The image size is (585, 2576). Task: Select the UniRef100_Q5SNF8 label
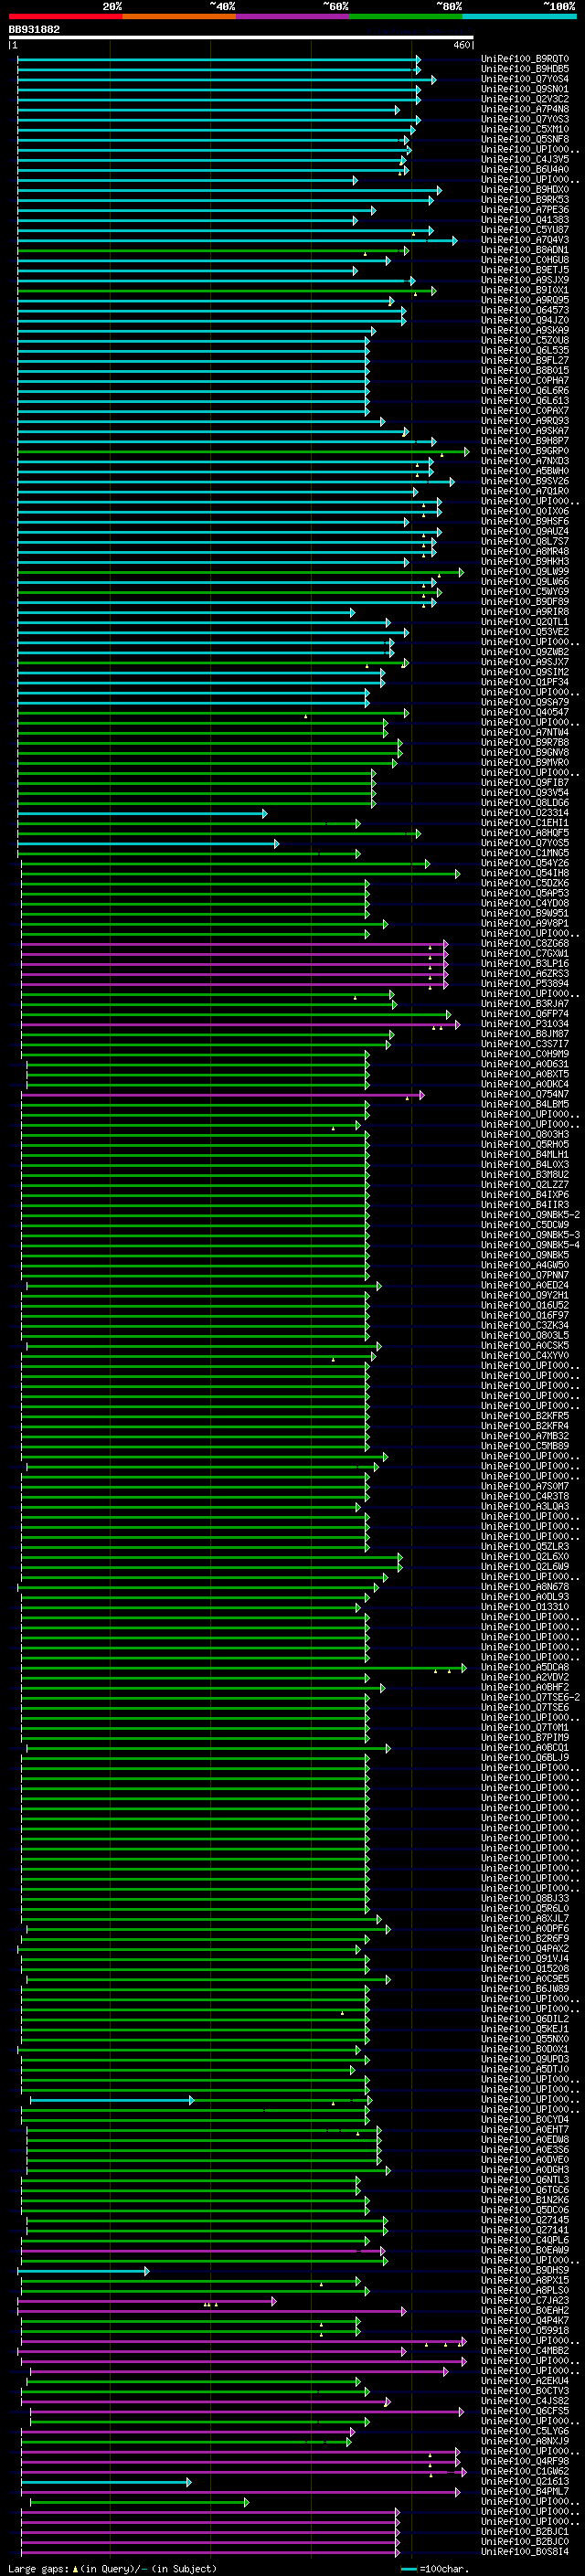click(525, 139)
